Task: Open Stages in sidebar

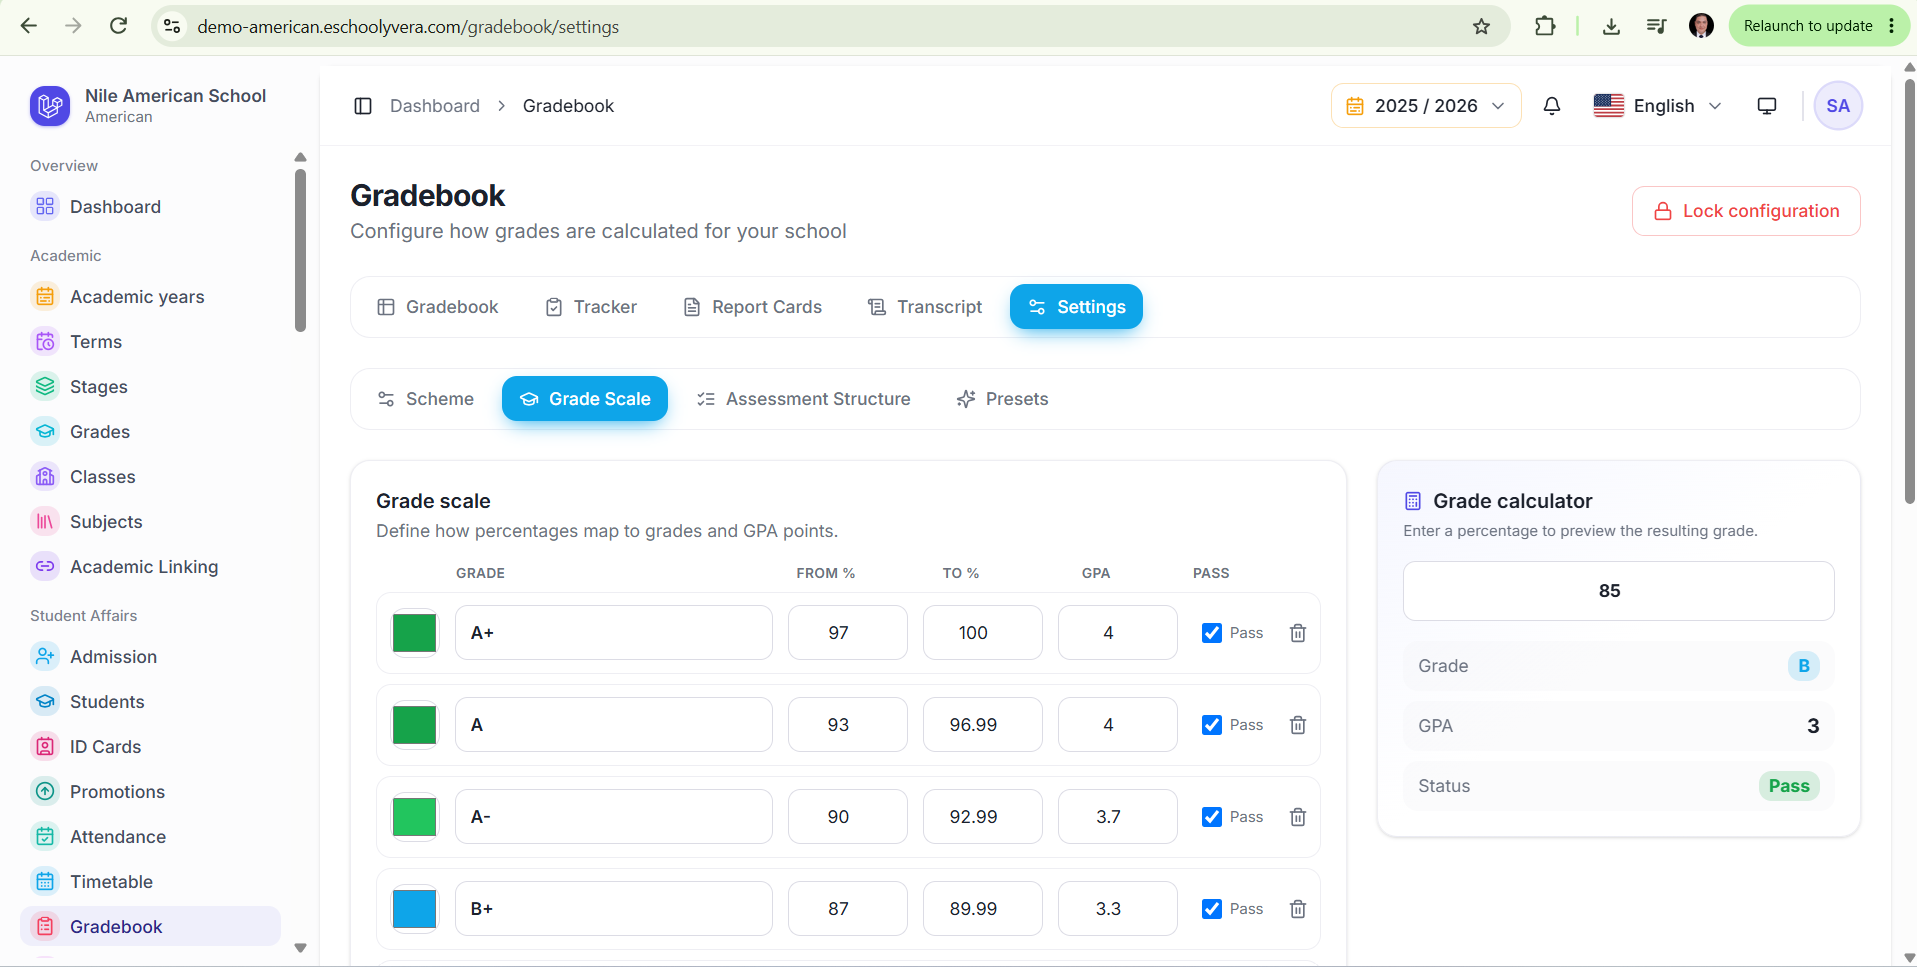Action: (150, 387)
